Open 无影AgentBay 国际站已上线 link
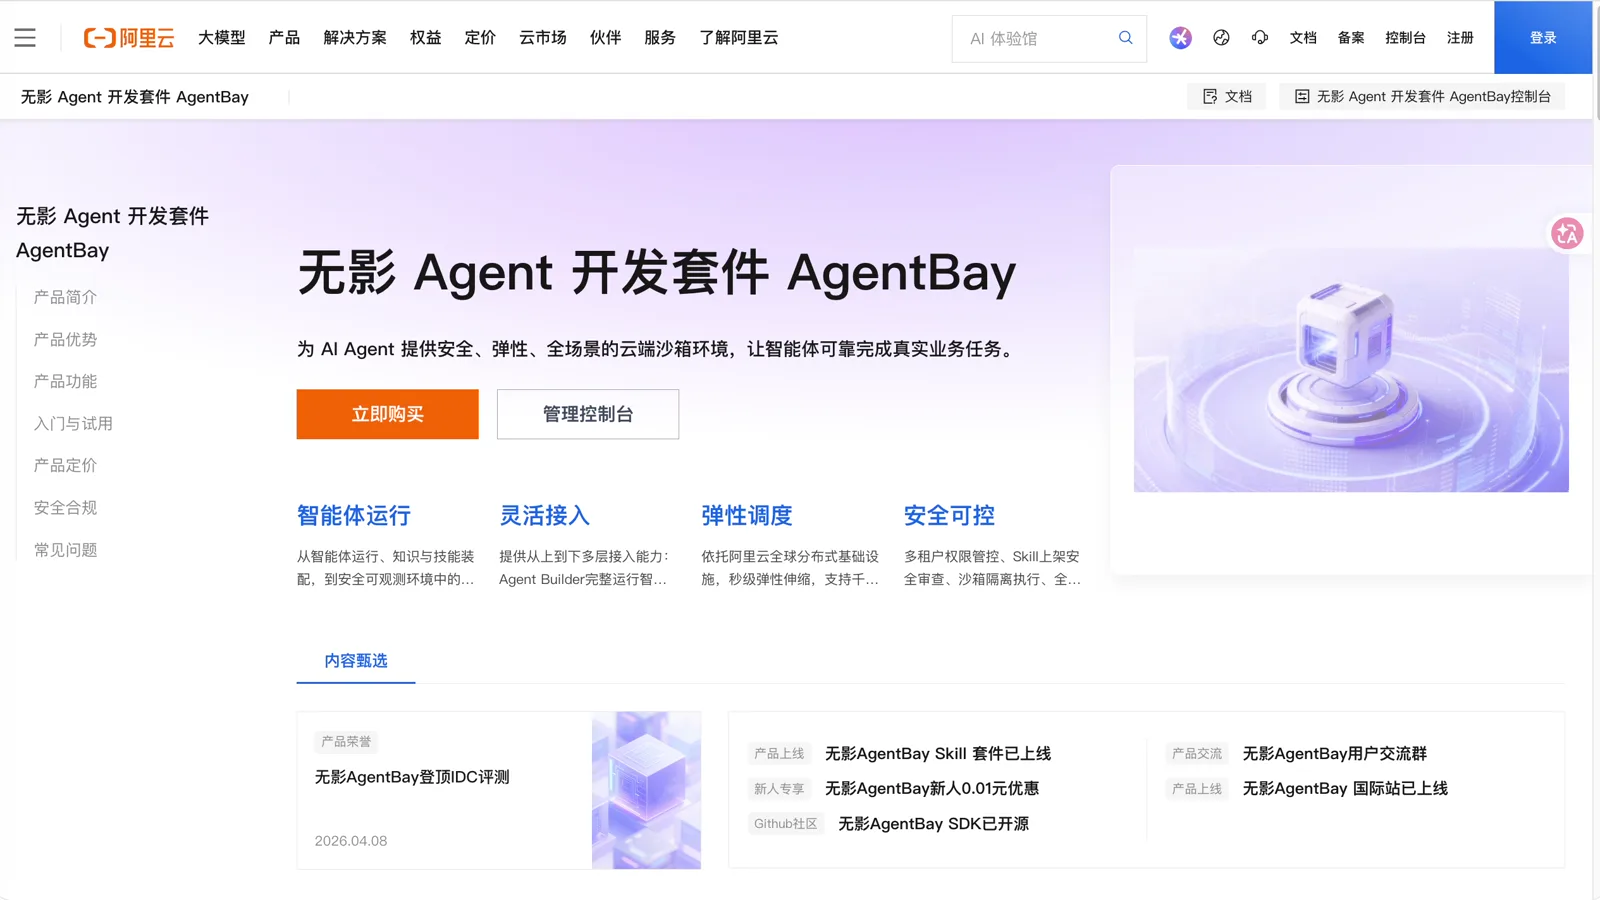The width and height of the screenshot is (1600, 900). click(1345, 789)
